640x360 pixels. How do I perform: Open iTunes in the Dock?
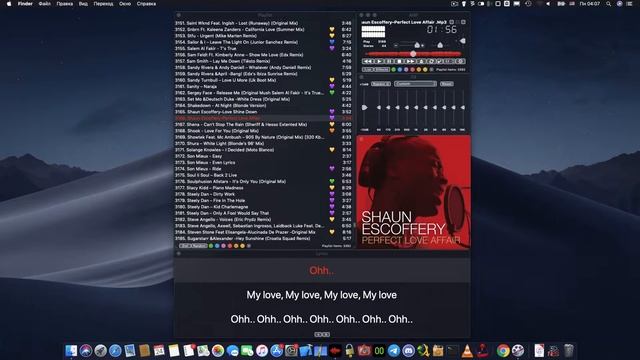click(262, 351)
